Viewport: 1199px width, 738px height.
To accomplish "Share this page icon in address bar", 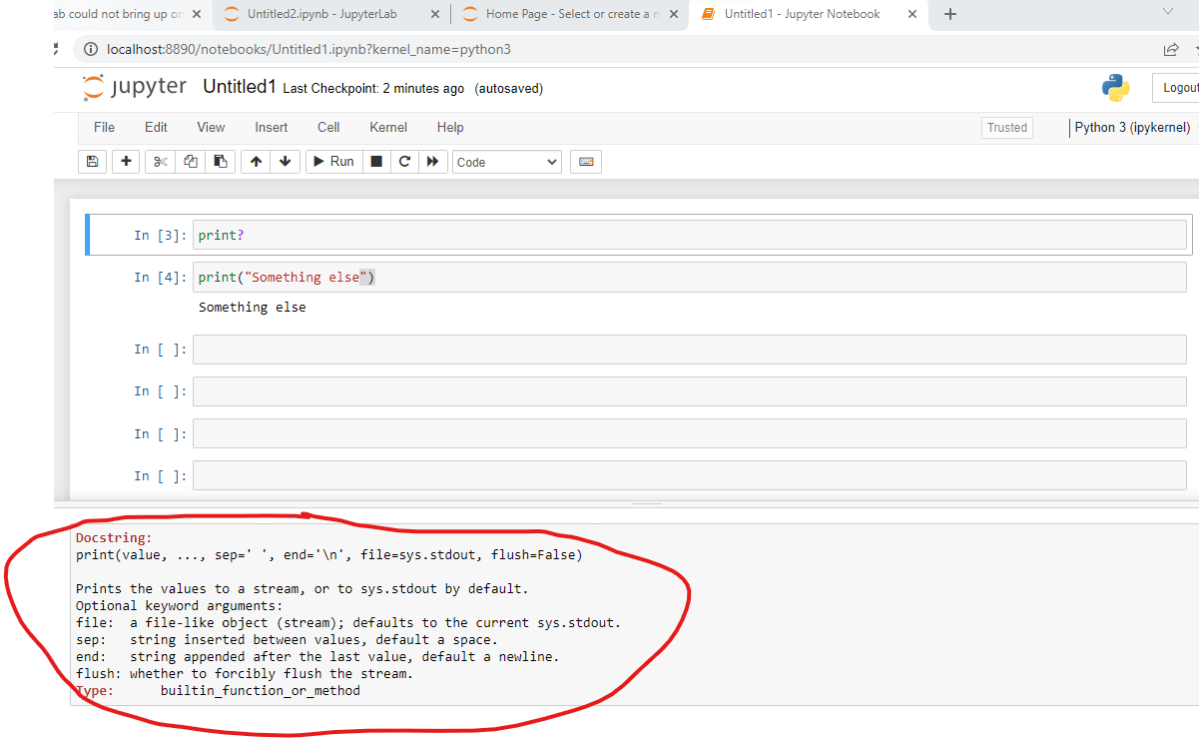I will coord(1171,50).
